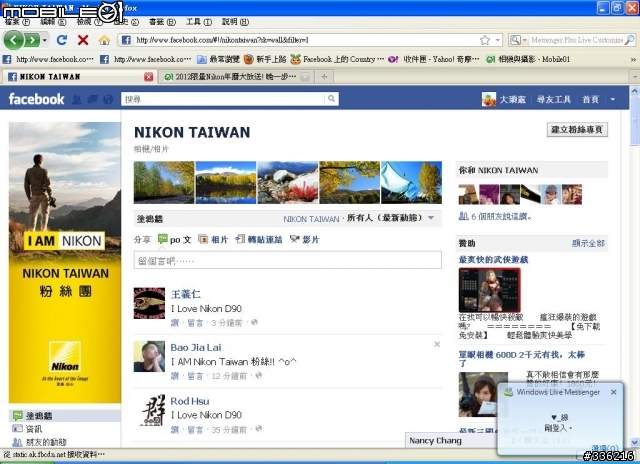Click the 建立粉絲專頁 button

pyautogui.click(x=577, y=130)
